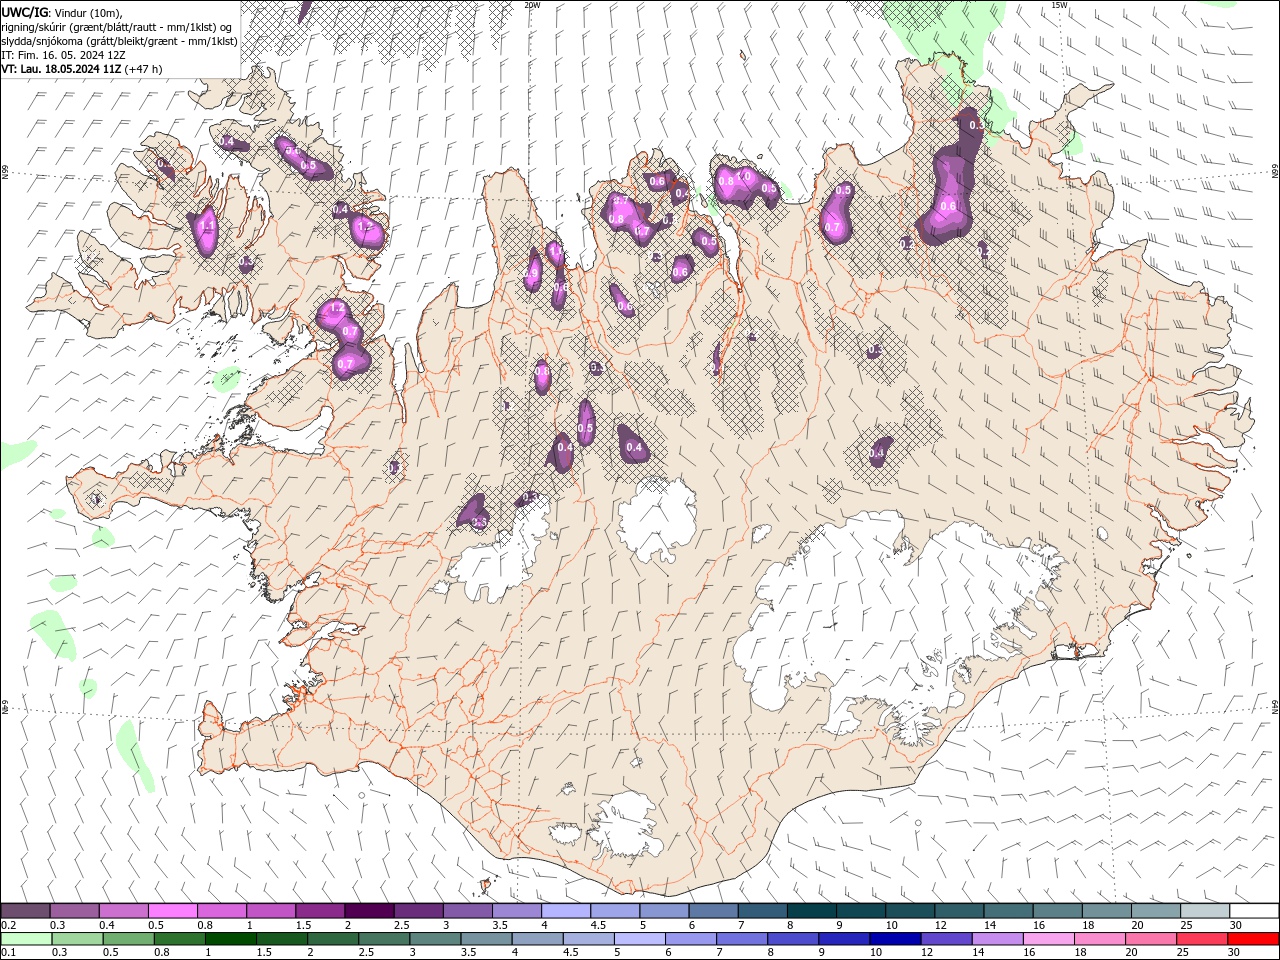The image size is (1280, 960).
Task: Click the '(+47 h)' forecast offset text
Action: pos(144,69)
